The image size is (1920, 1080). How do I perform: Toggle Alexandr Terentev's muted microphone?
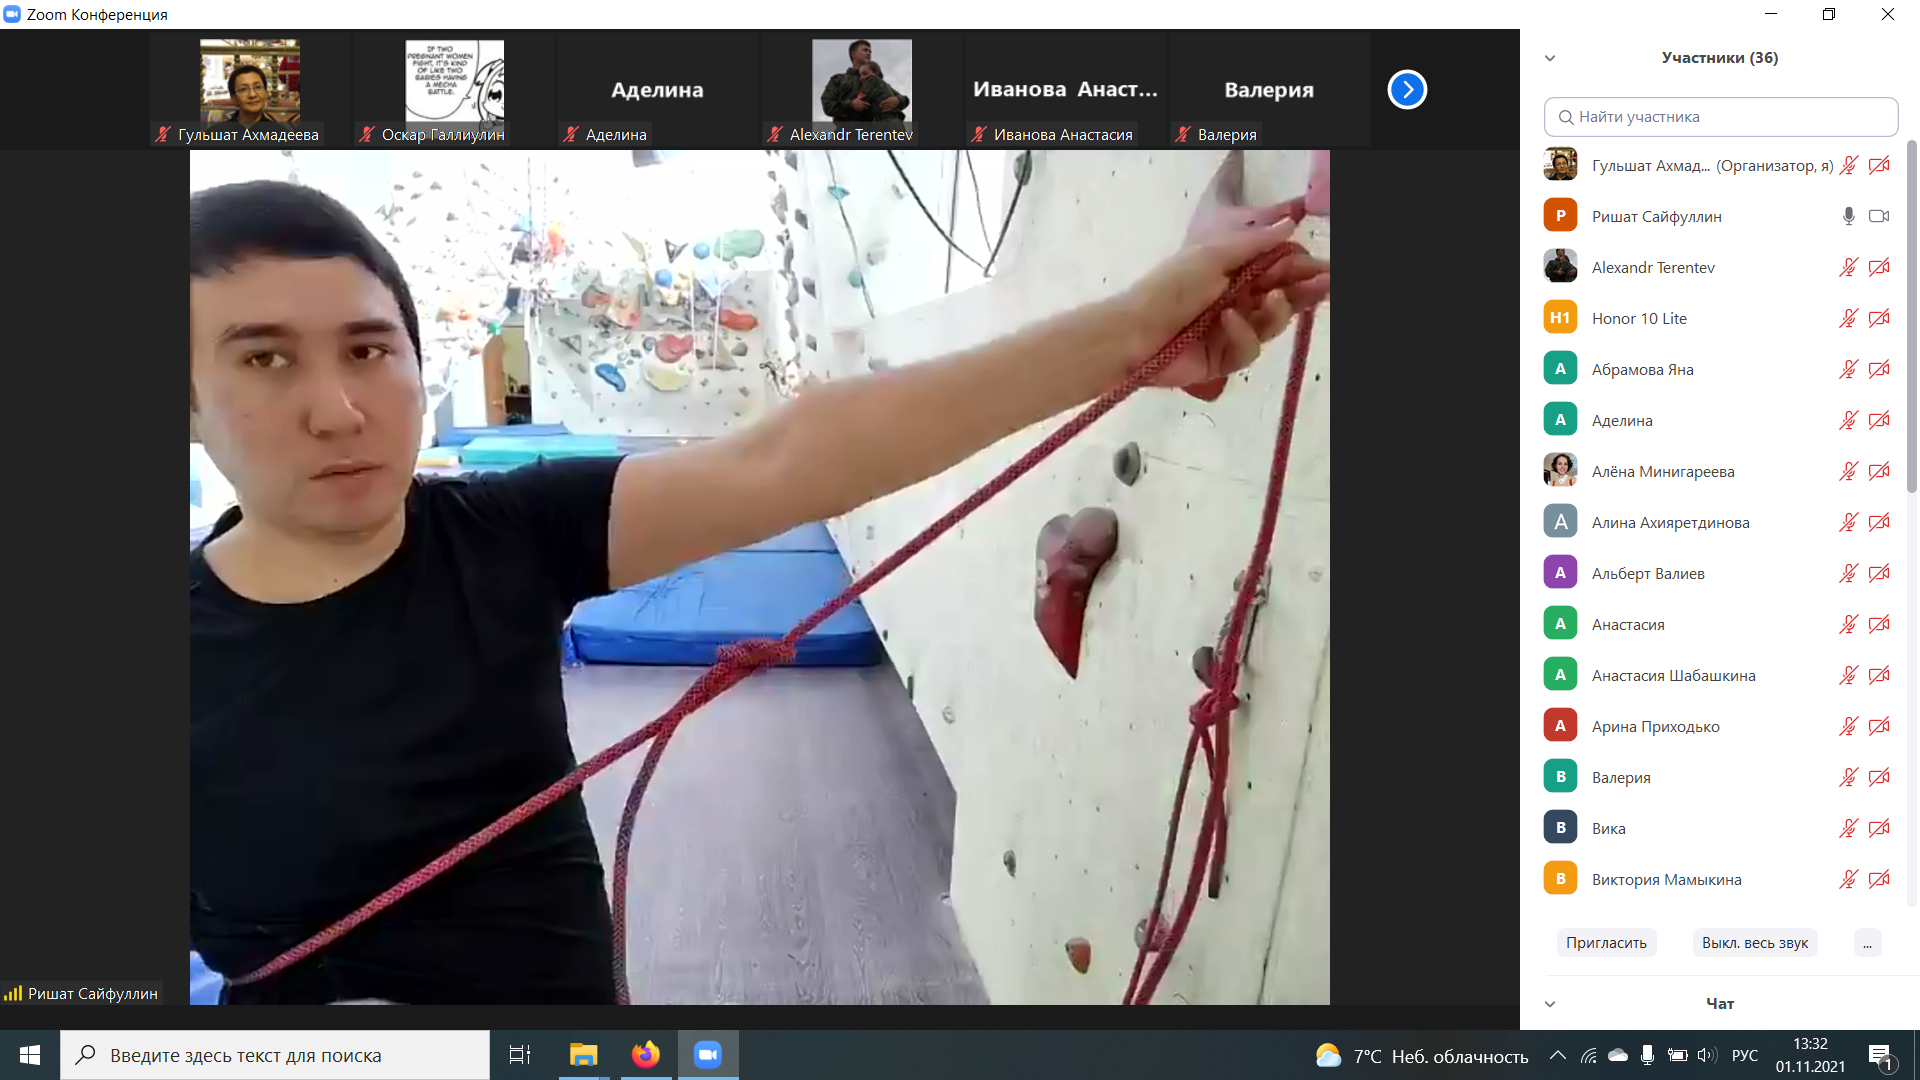click(x=1848, y=267)
